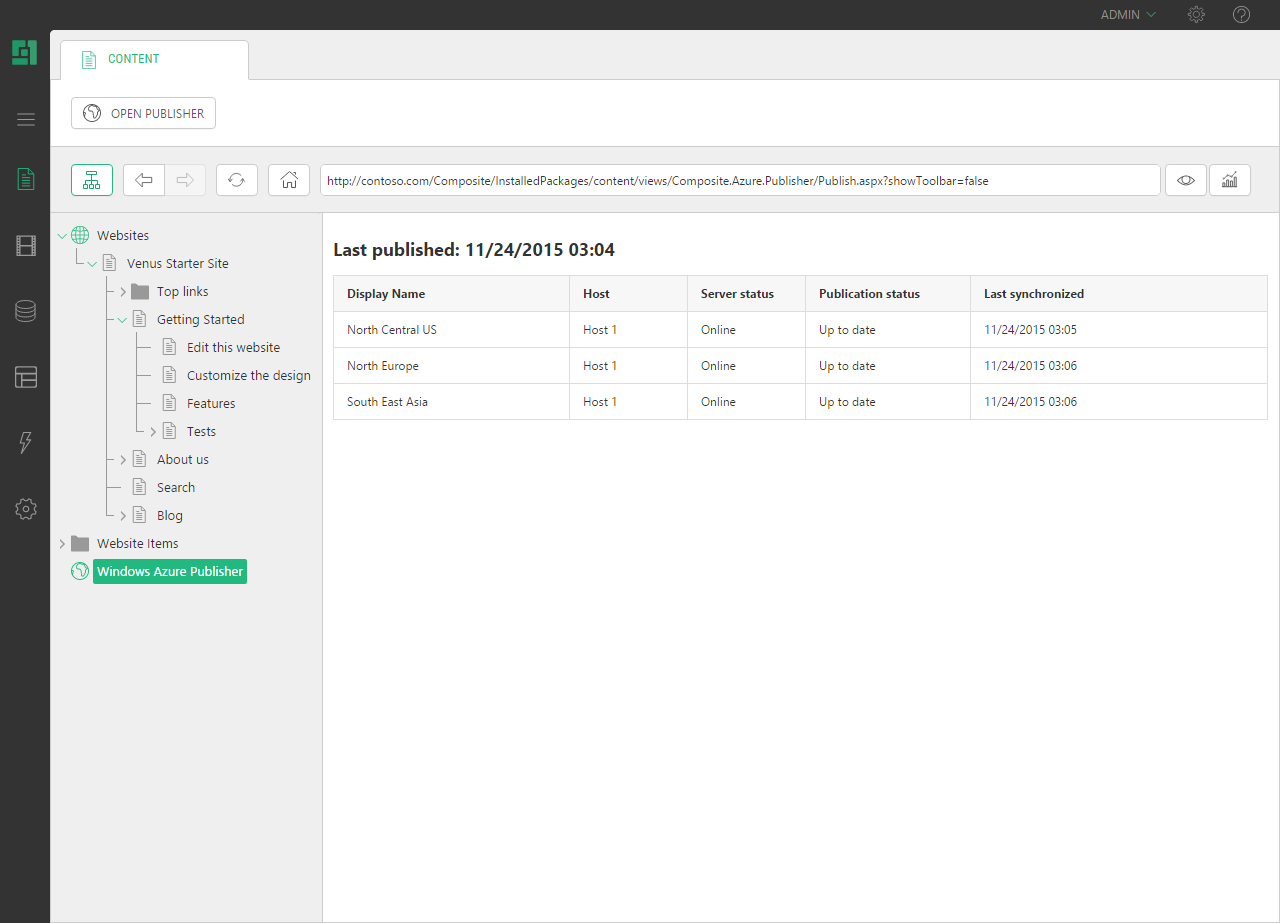Expand the Top links folder

click(122, 291)
